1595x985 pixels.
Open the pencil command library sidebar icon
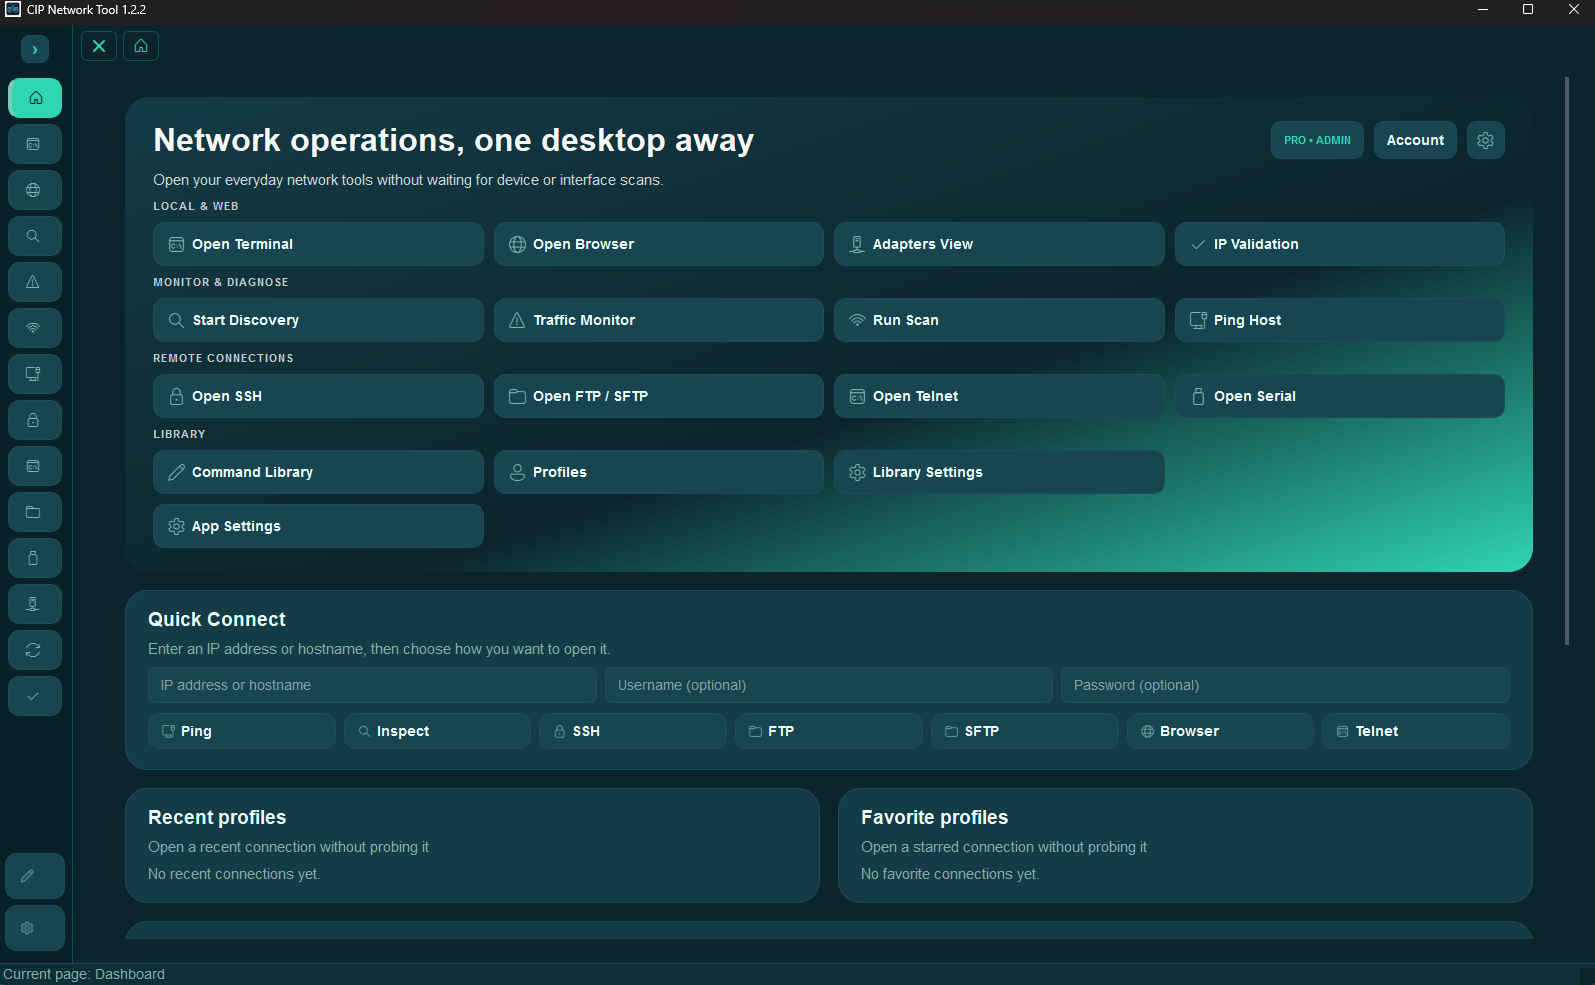coord(35,876)
